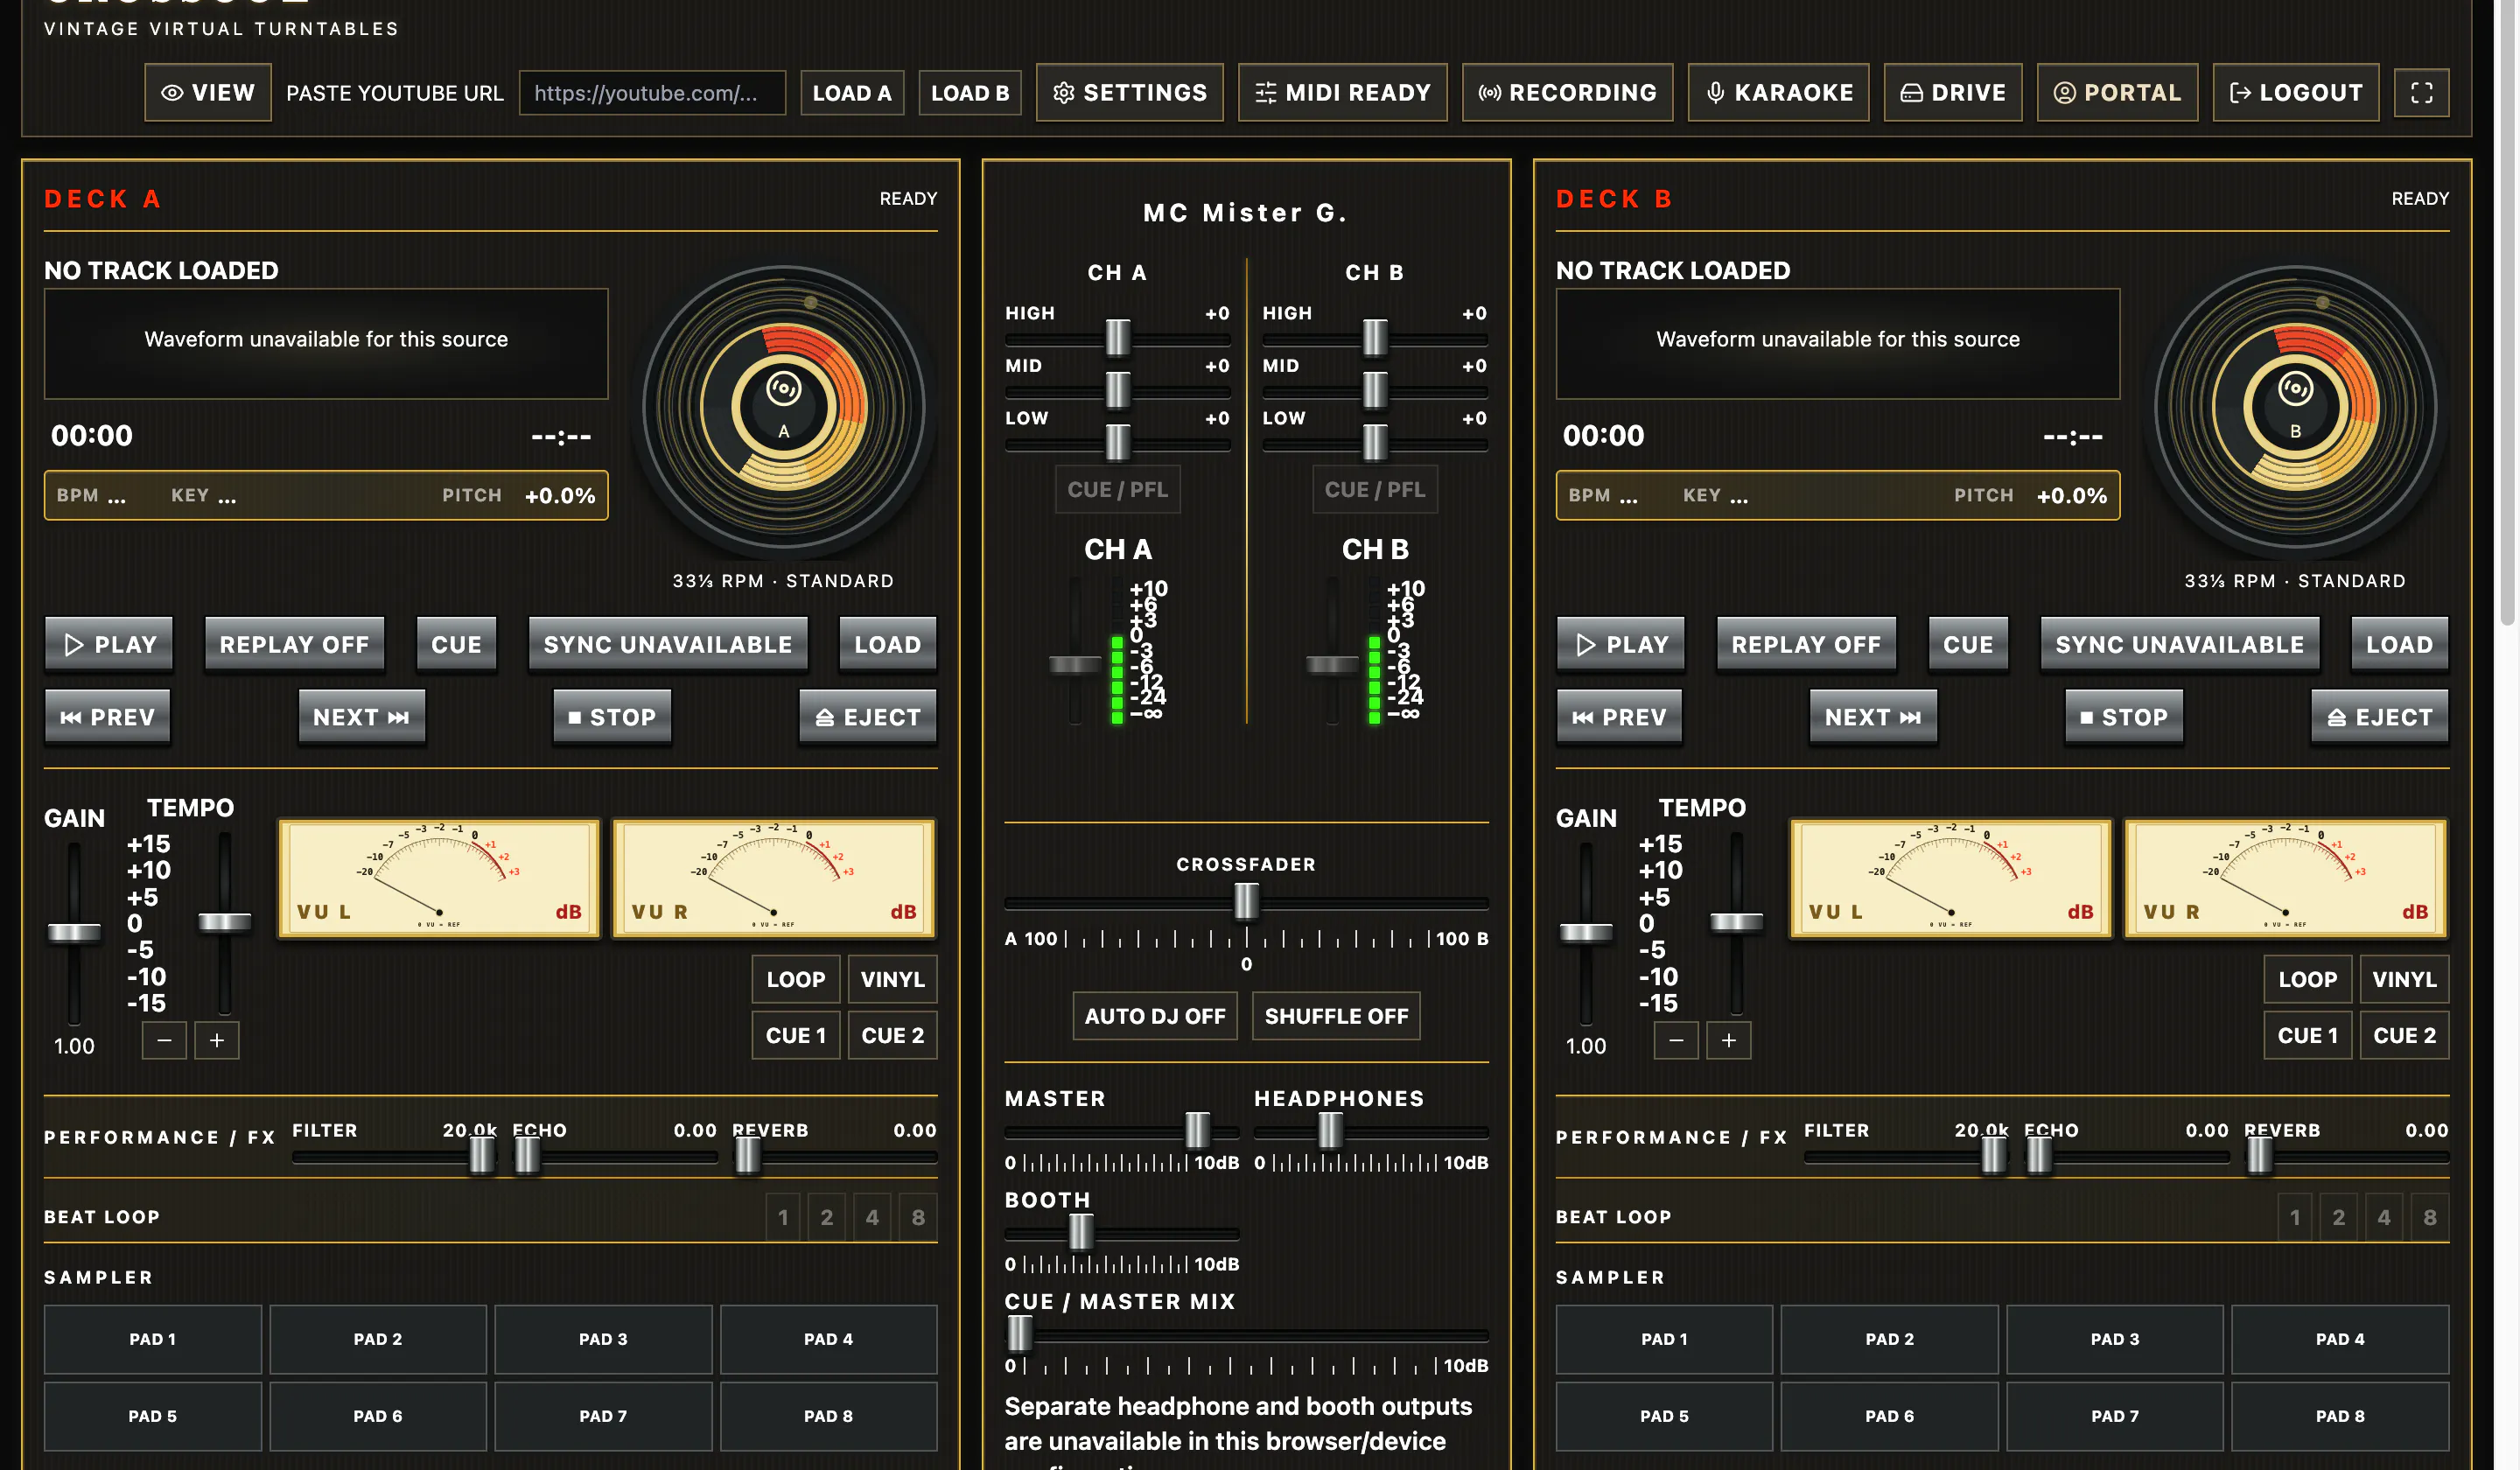Toggle LOOP on Deck B
The height and width of the screenshot is (1470, 2520).
click(2308, 979)
